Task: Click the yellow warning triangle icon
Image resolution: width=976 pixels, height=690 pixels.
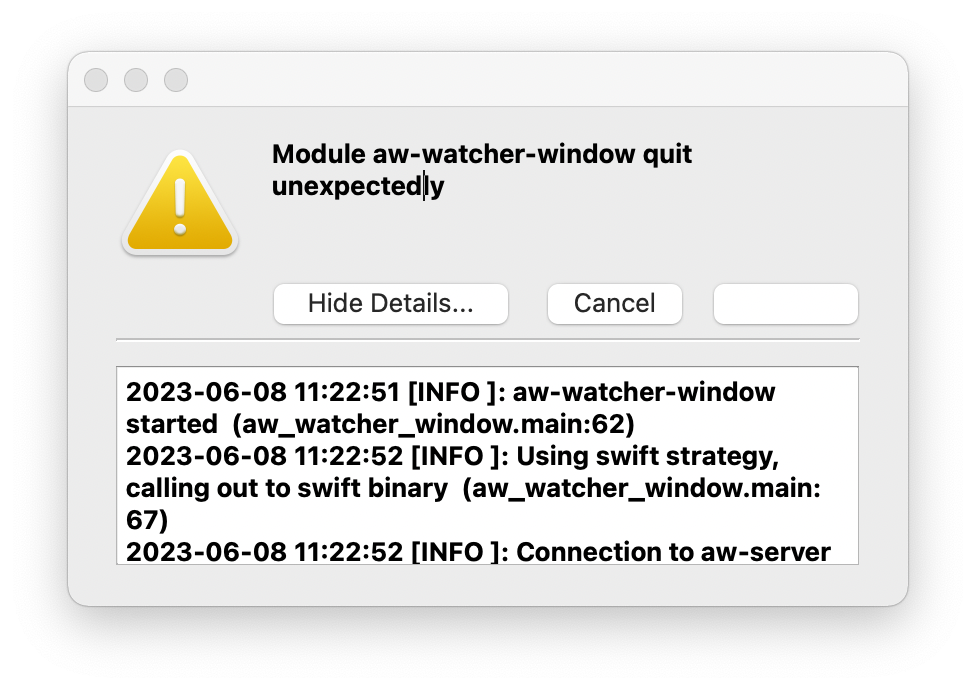Action: [180, 203]
